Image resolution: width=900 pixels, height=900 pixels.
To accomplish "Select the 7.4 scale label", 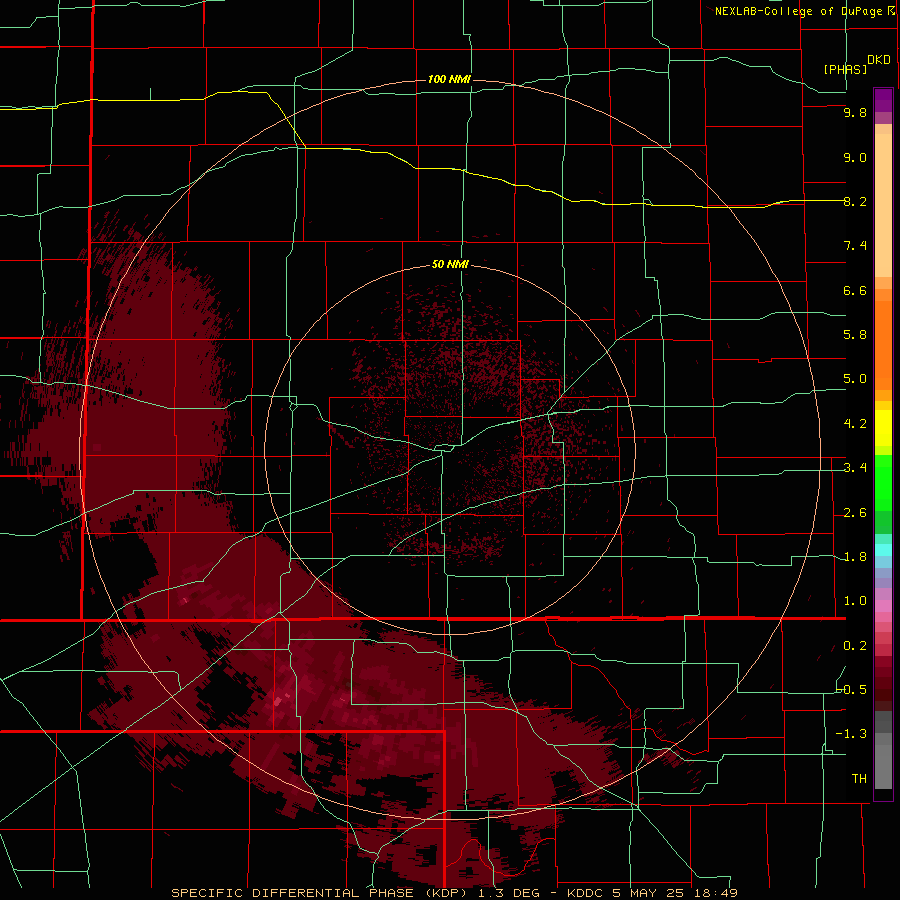I will tap(855, 246).
